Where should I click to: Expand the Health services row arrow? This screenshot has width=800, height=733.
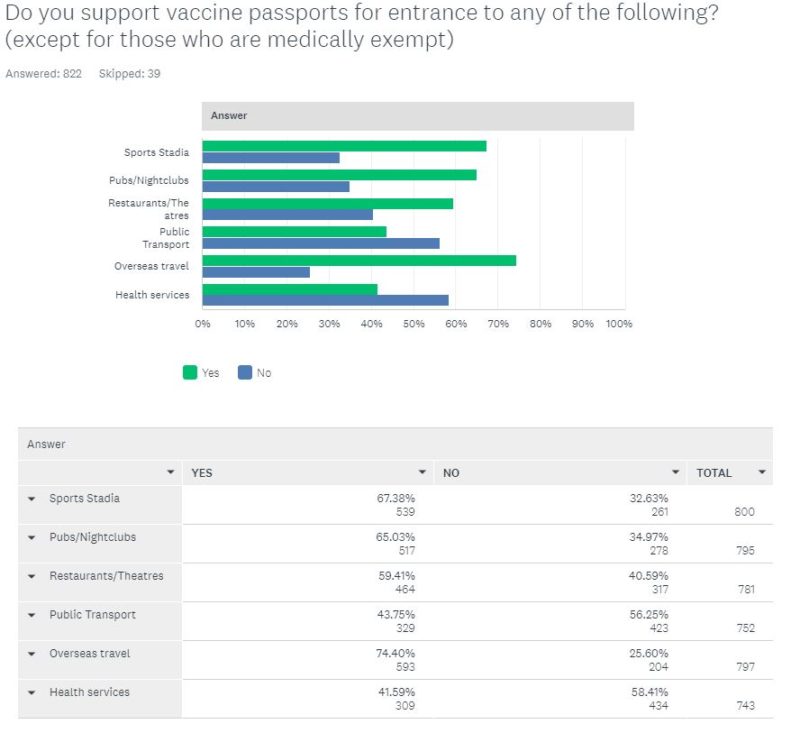[x=32, y=693]
